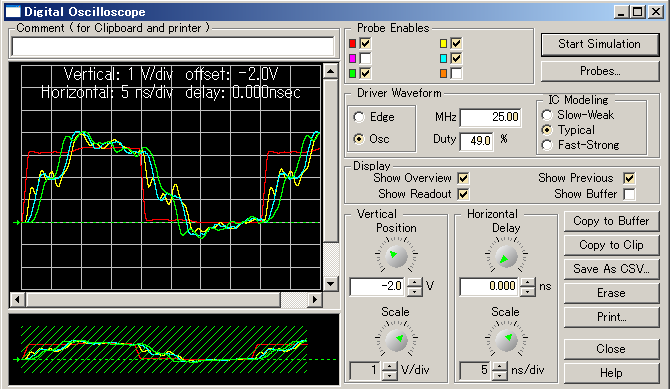Click the MHz frequency input field
Screen dimensions: 670x389
click(x=490, y=117)
